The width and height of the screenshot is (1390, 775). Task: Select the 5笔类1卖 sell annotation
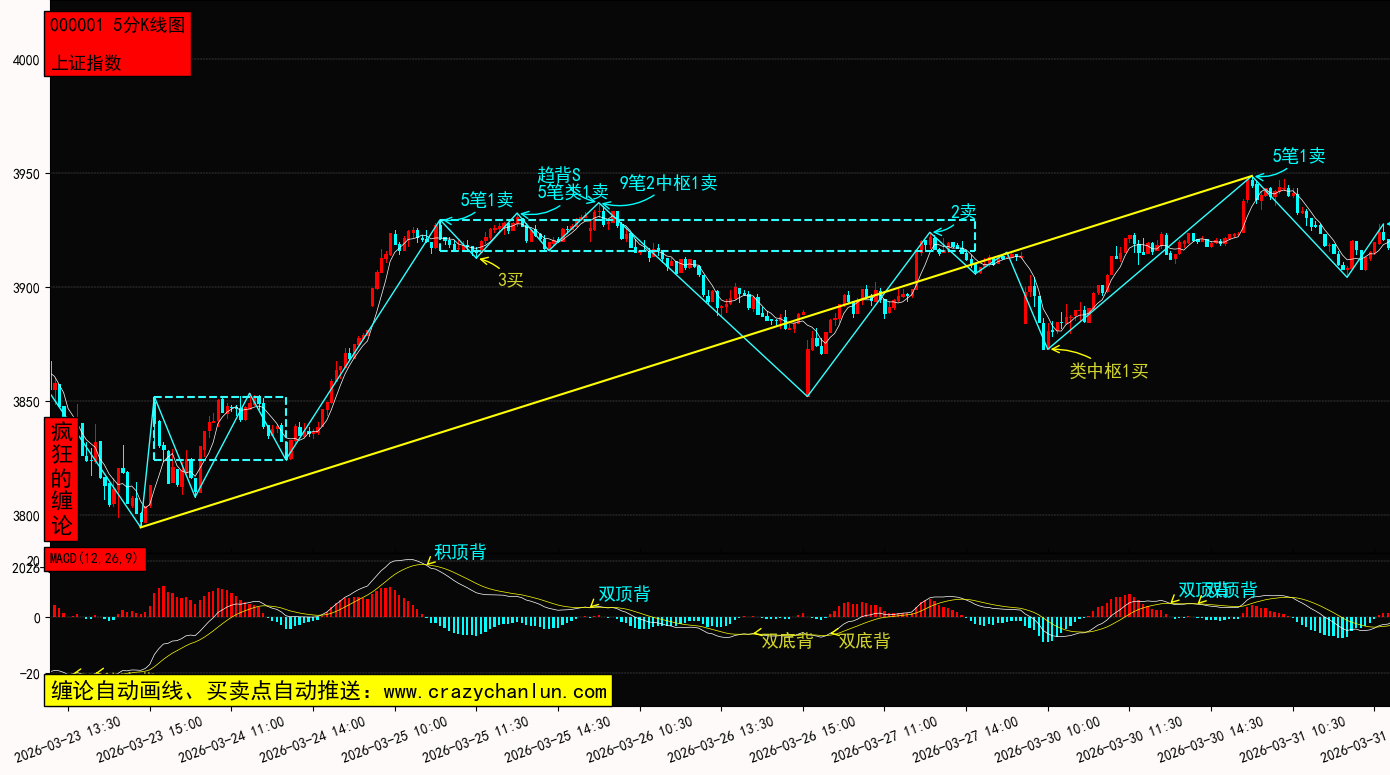(x=572, y=191)
